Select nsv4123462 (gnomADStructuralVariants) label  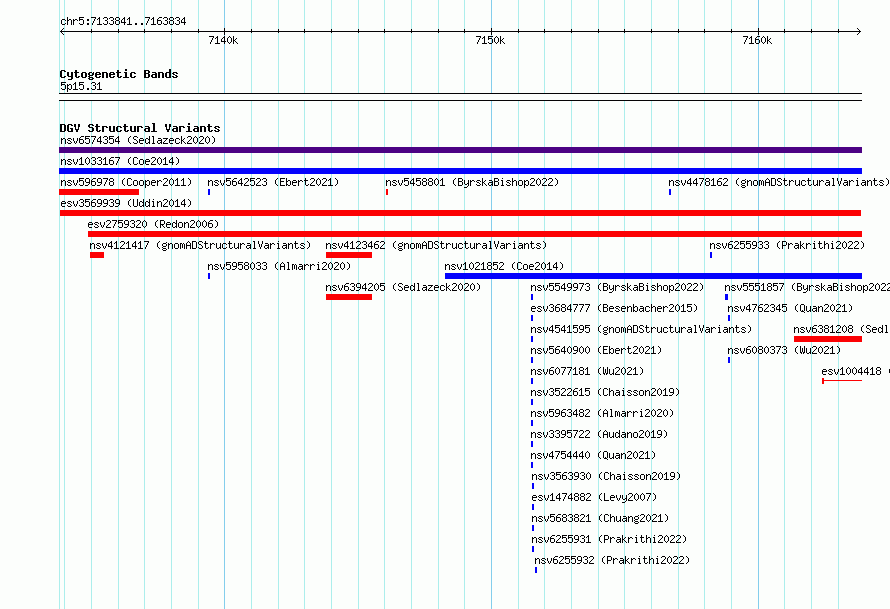[x=436, y=245]
